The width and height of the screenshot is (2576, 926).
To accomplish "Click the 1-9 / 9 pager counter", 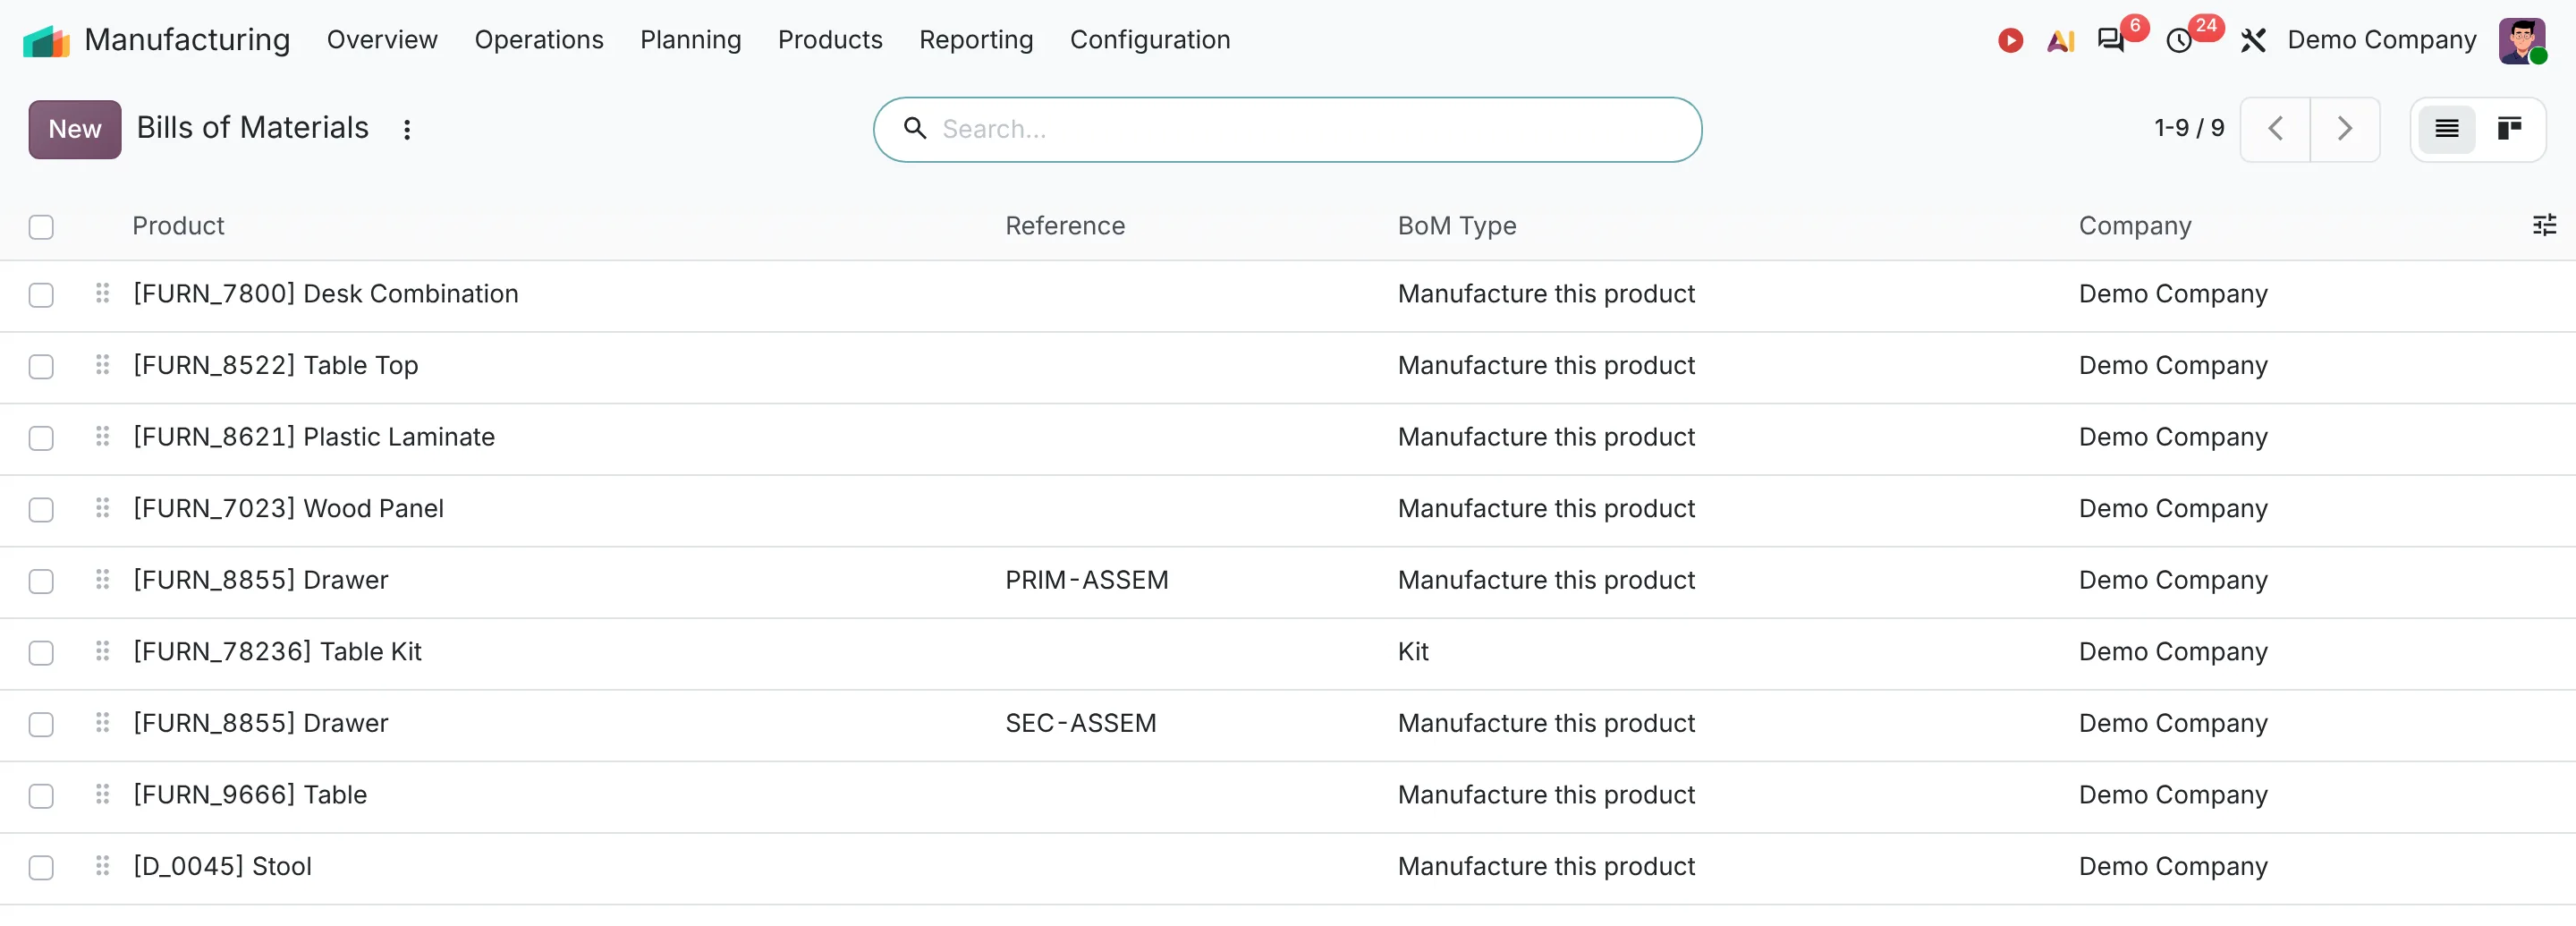I will click(x=2188, y=128).
